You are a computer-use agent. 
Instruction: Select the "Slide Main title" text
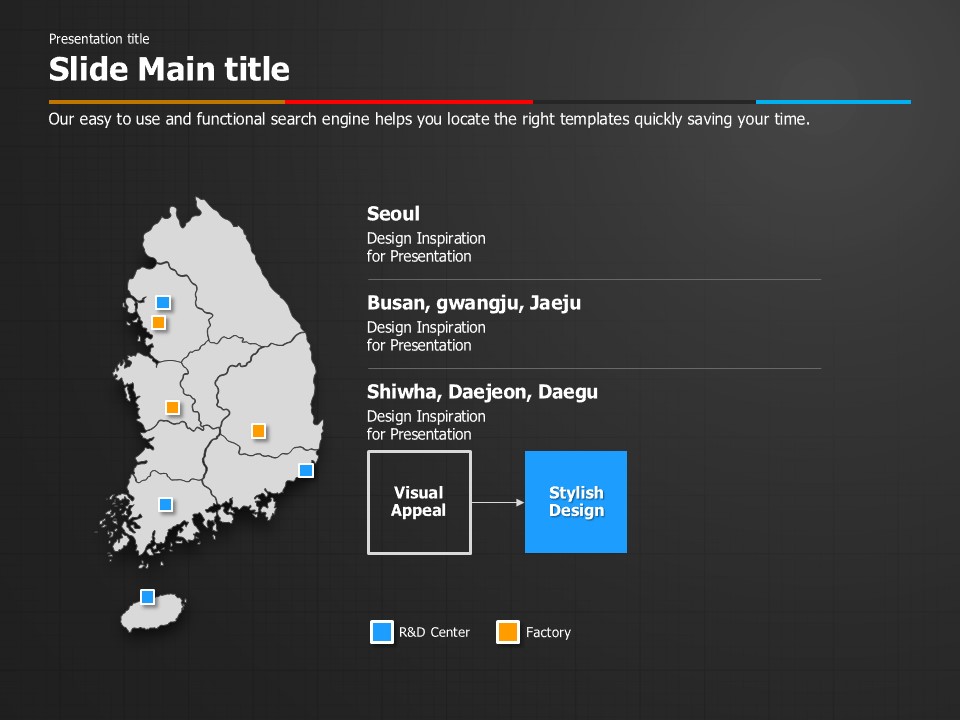tap(169, 69)
